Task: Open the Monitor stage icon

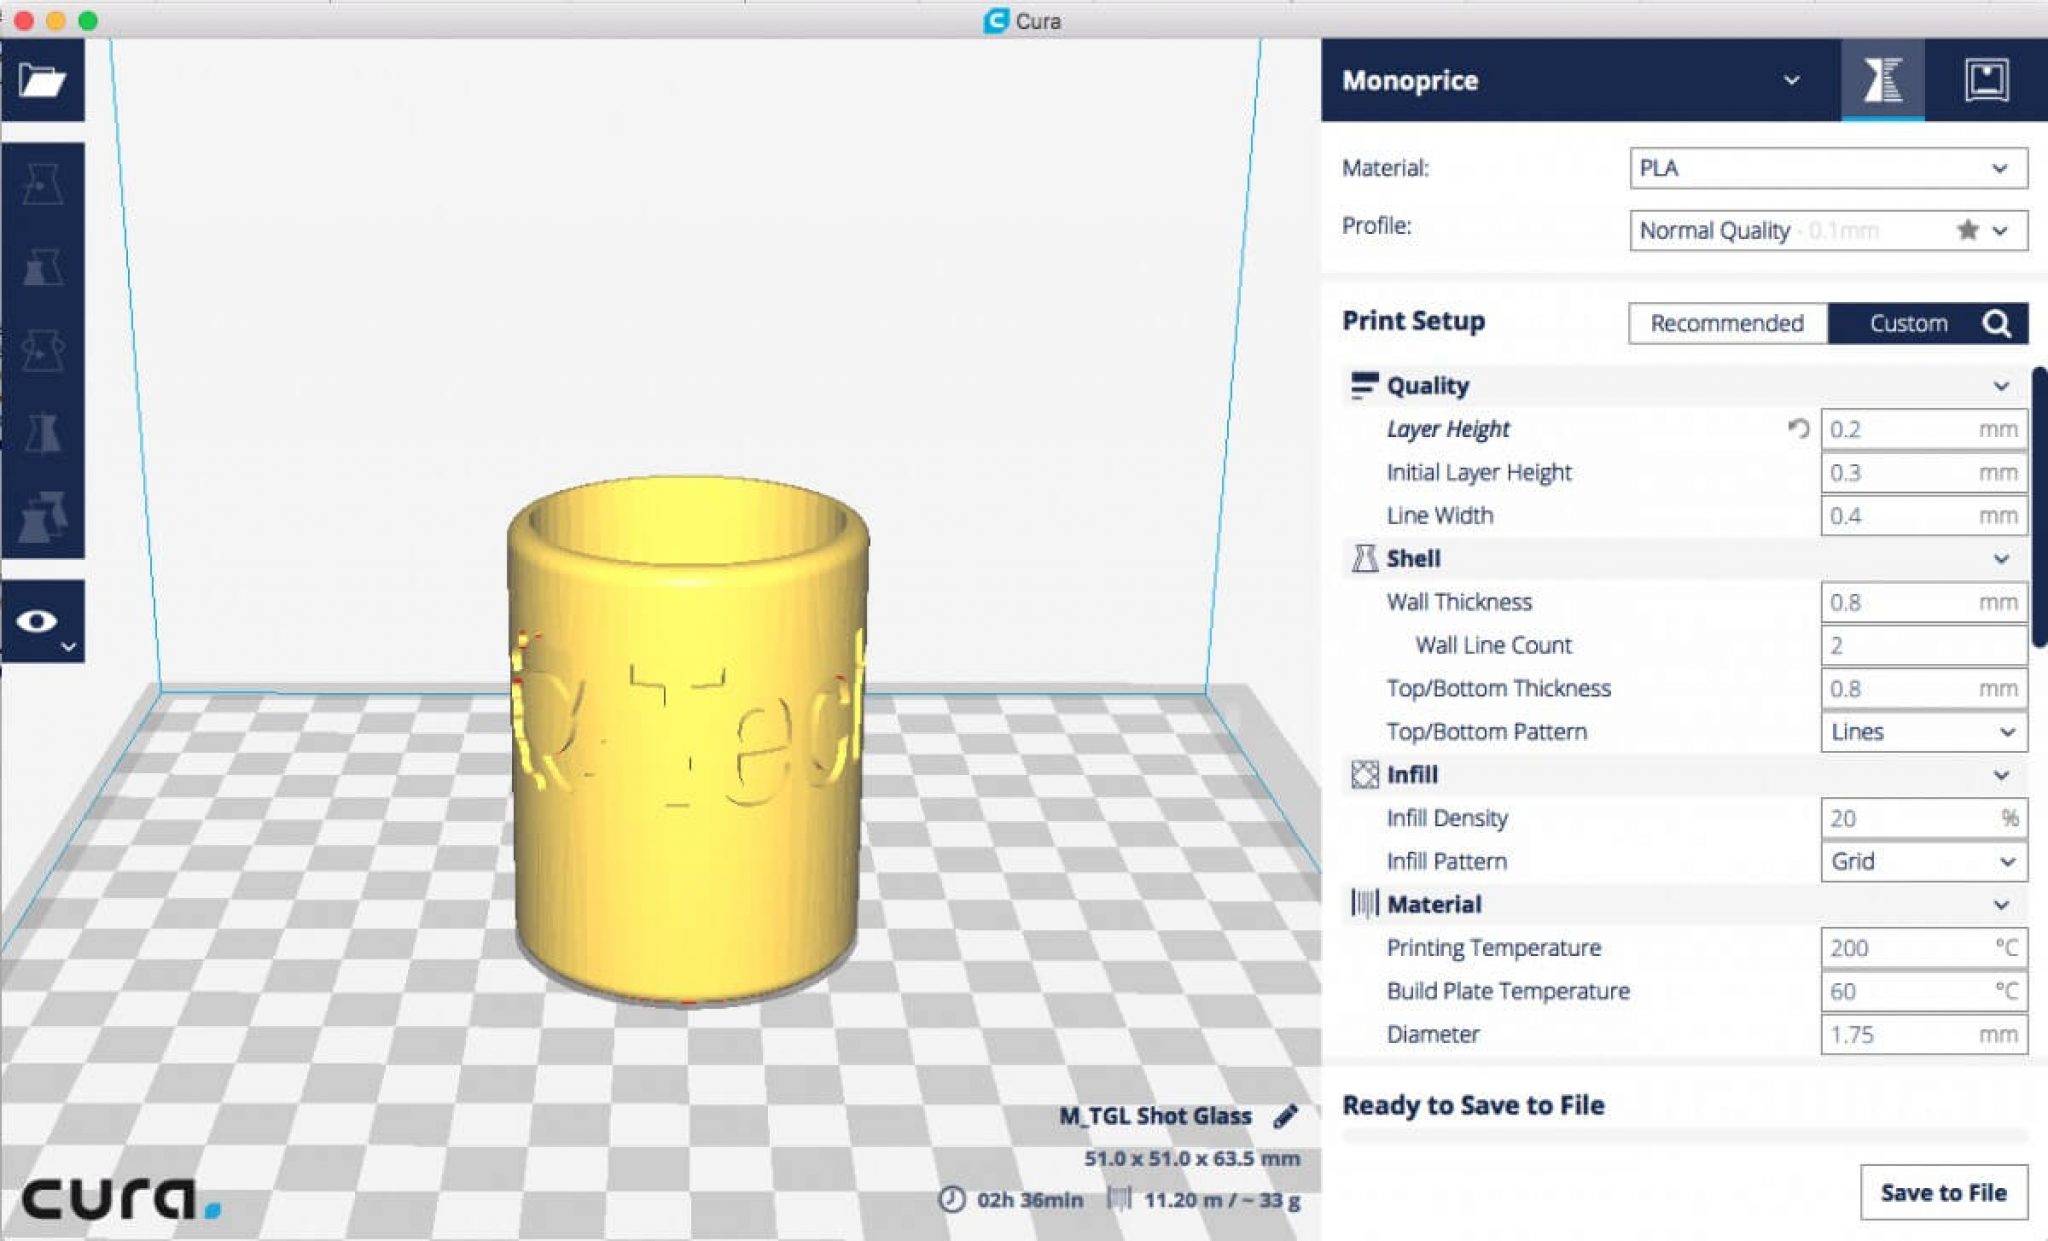Action: (x=1985, y=80)
